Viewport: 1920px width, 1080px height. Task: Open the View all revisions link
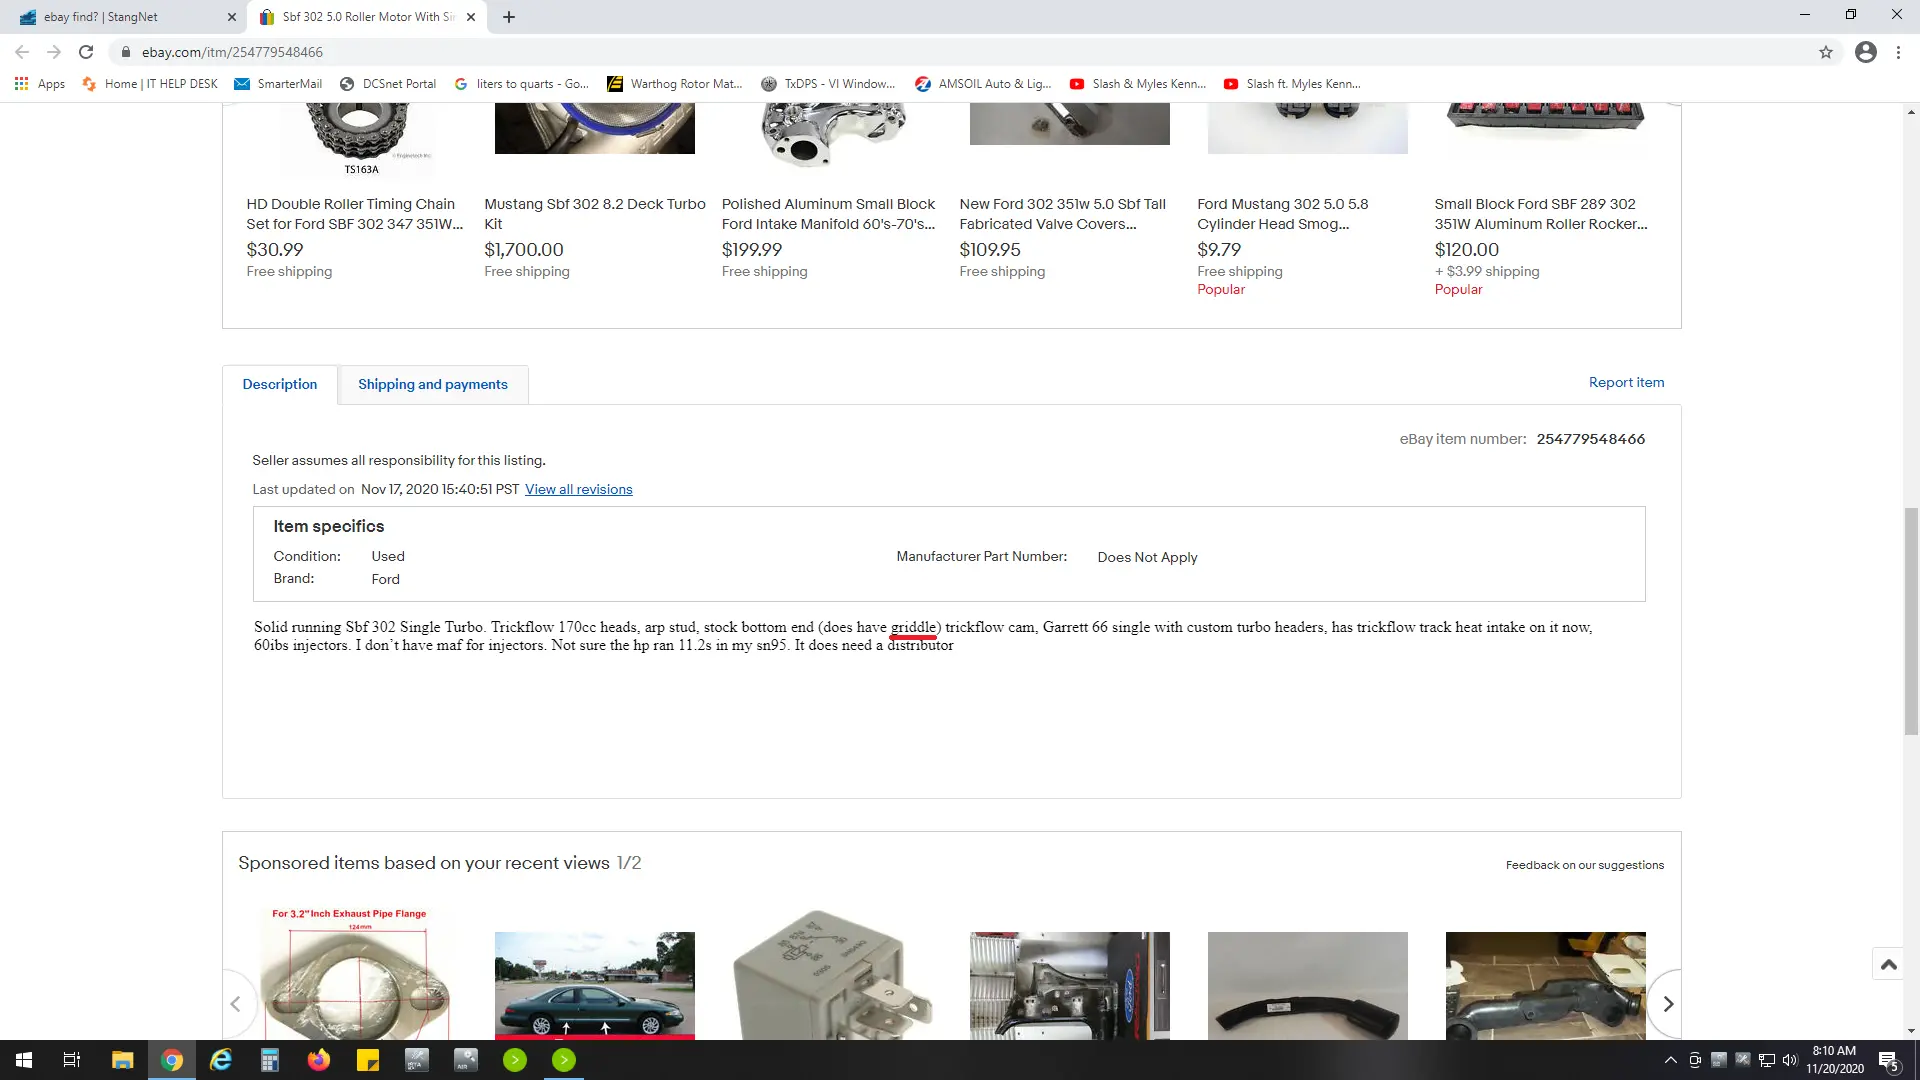[x=579, y=490]
